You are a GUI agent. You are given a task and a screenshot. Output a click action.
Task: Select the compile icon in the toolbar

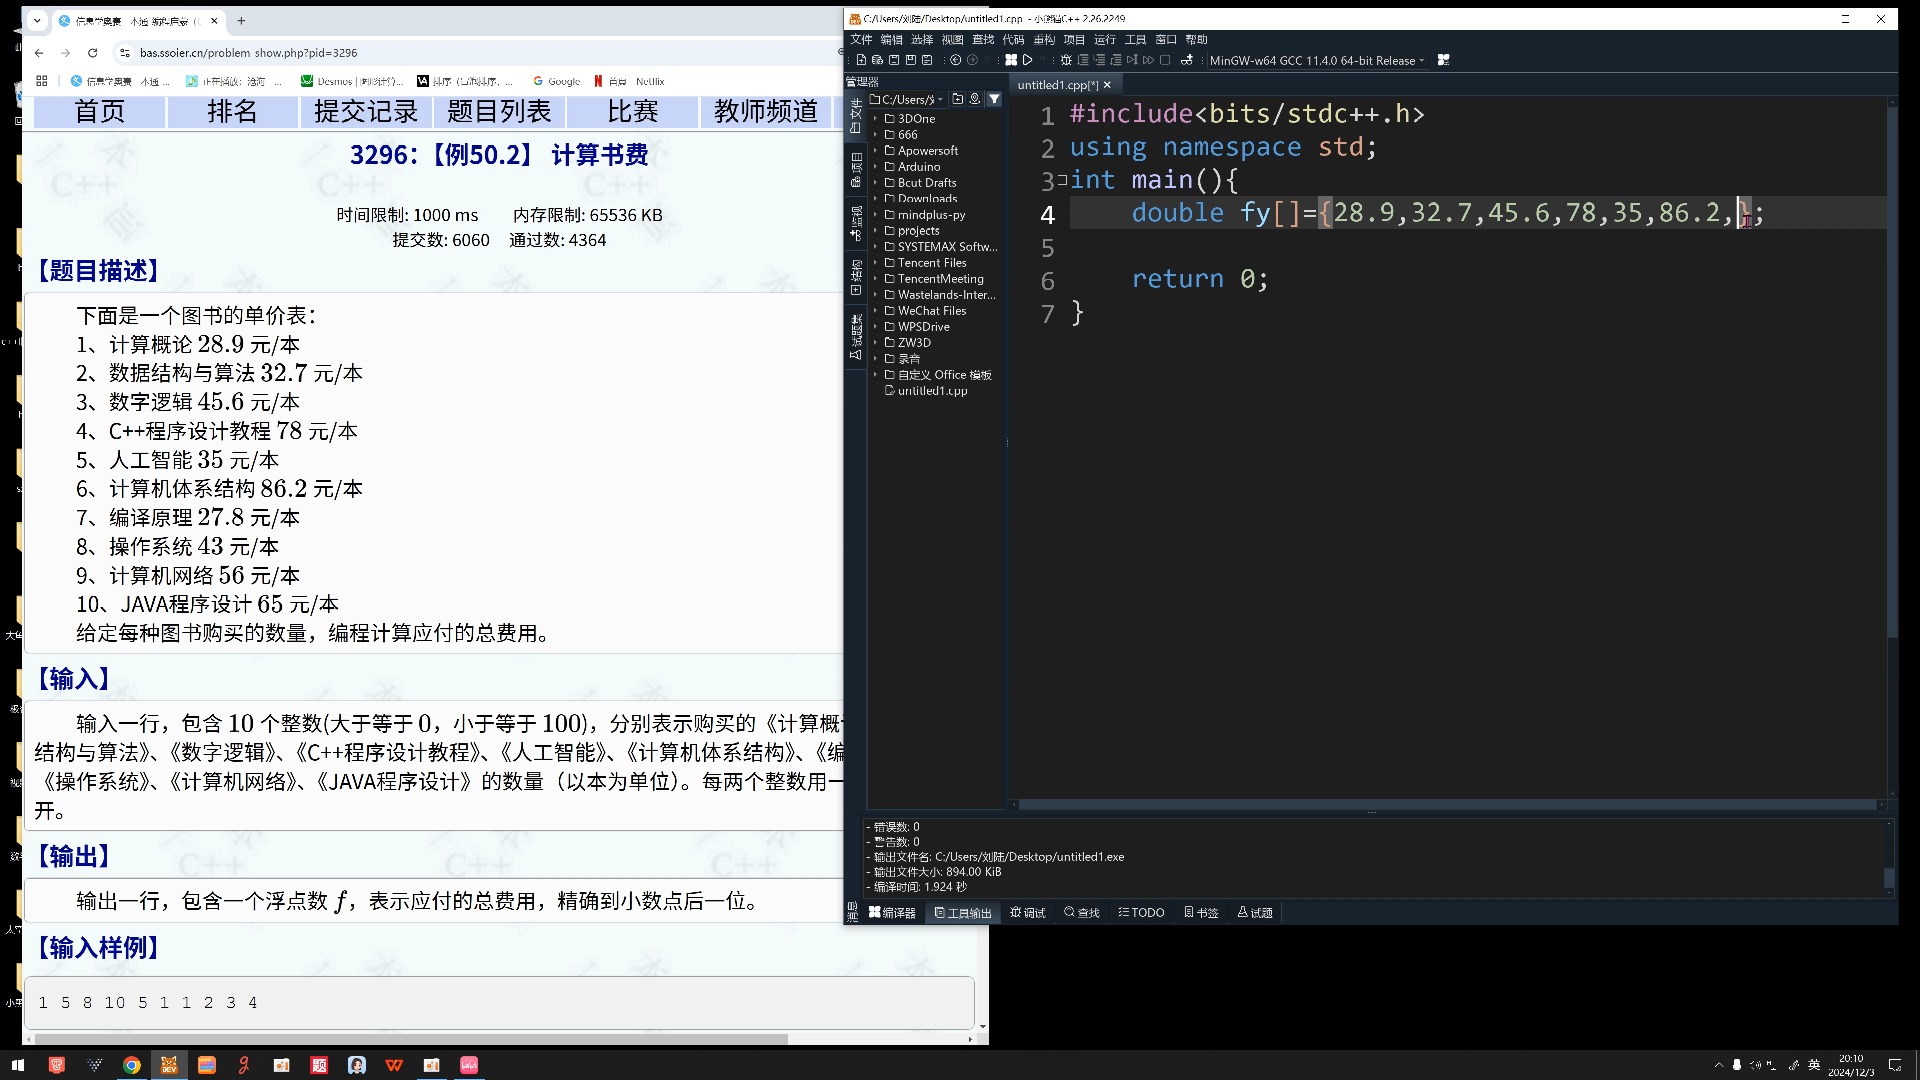coord(1012,60)
